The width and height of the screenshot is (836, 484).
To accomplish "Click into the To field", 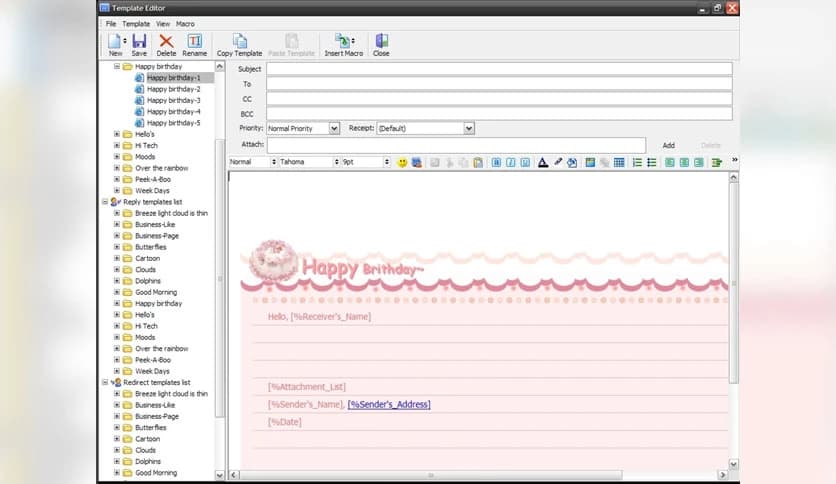I will pos(499,84).
